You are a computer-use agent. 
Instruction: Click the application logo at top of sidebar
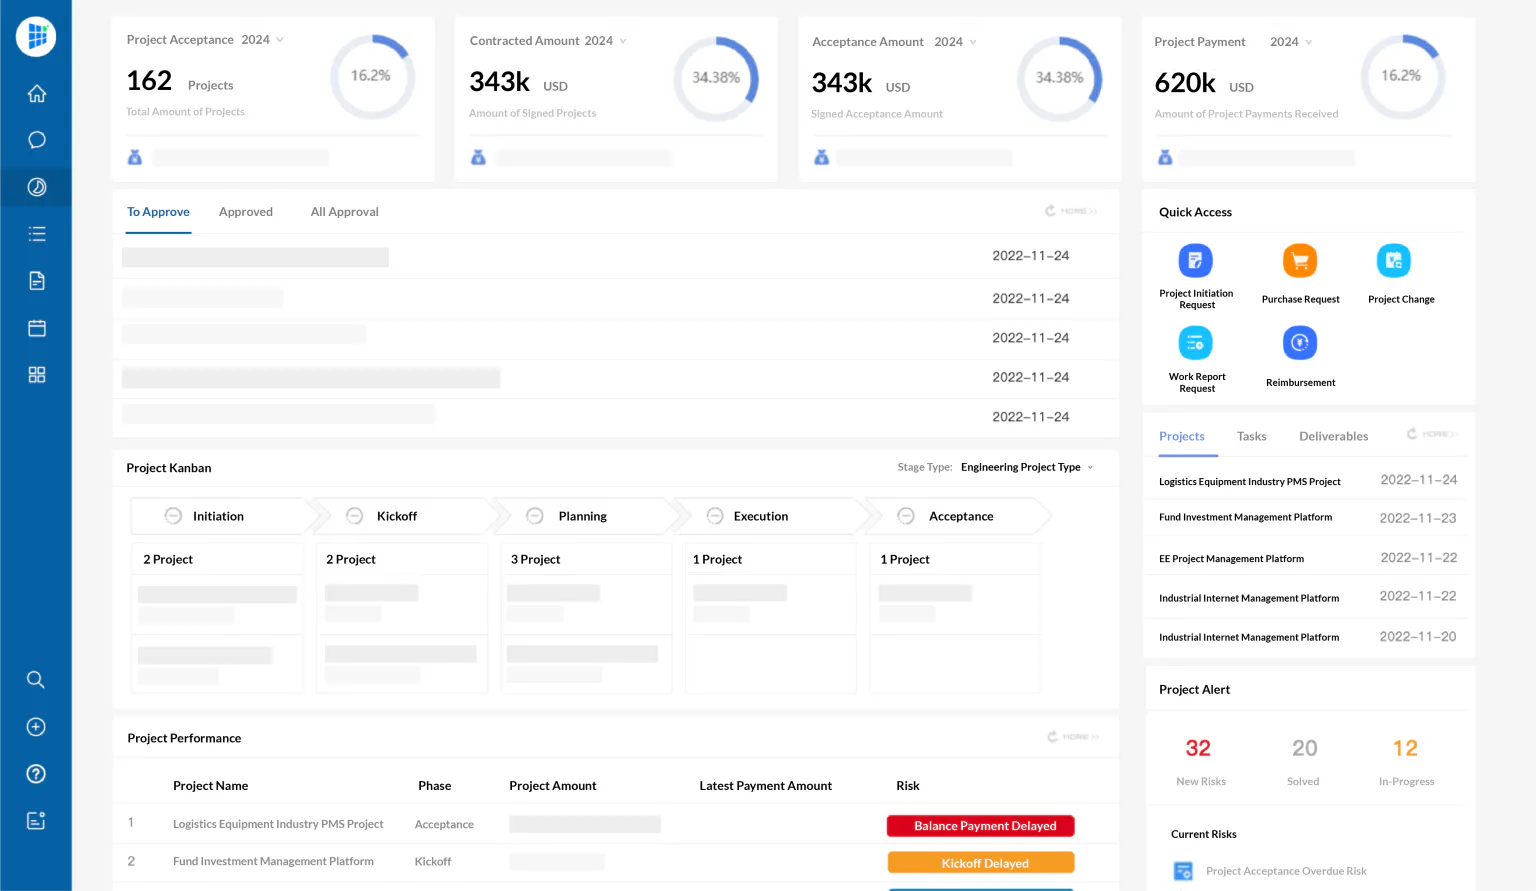point(36,37)
